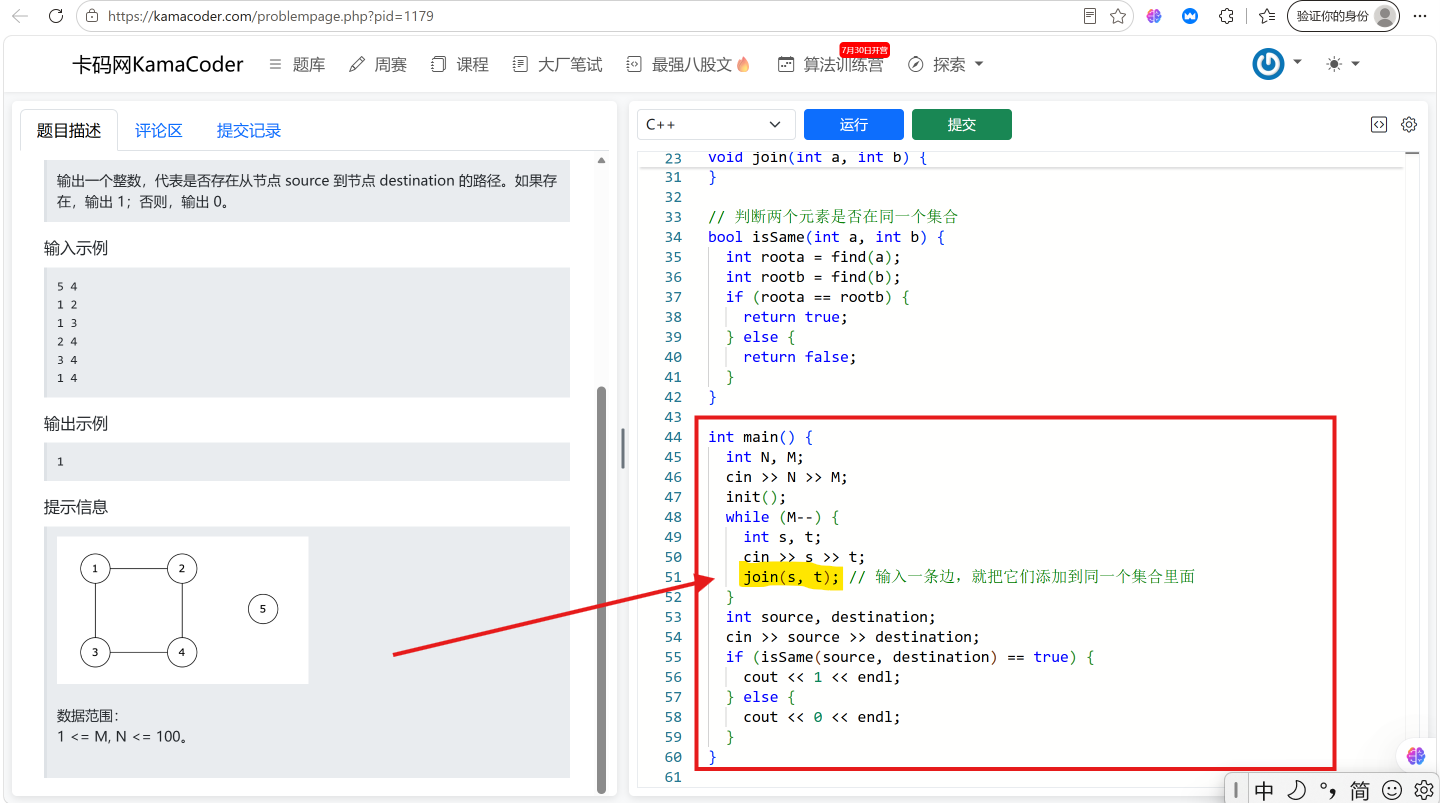
Task: Switch to the 评论区 tab
Action: pyautogui.click(x=159, y=130)
